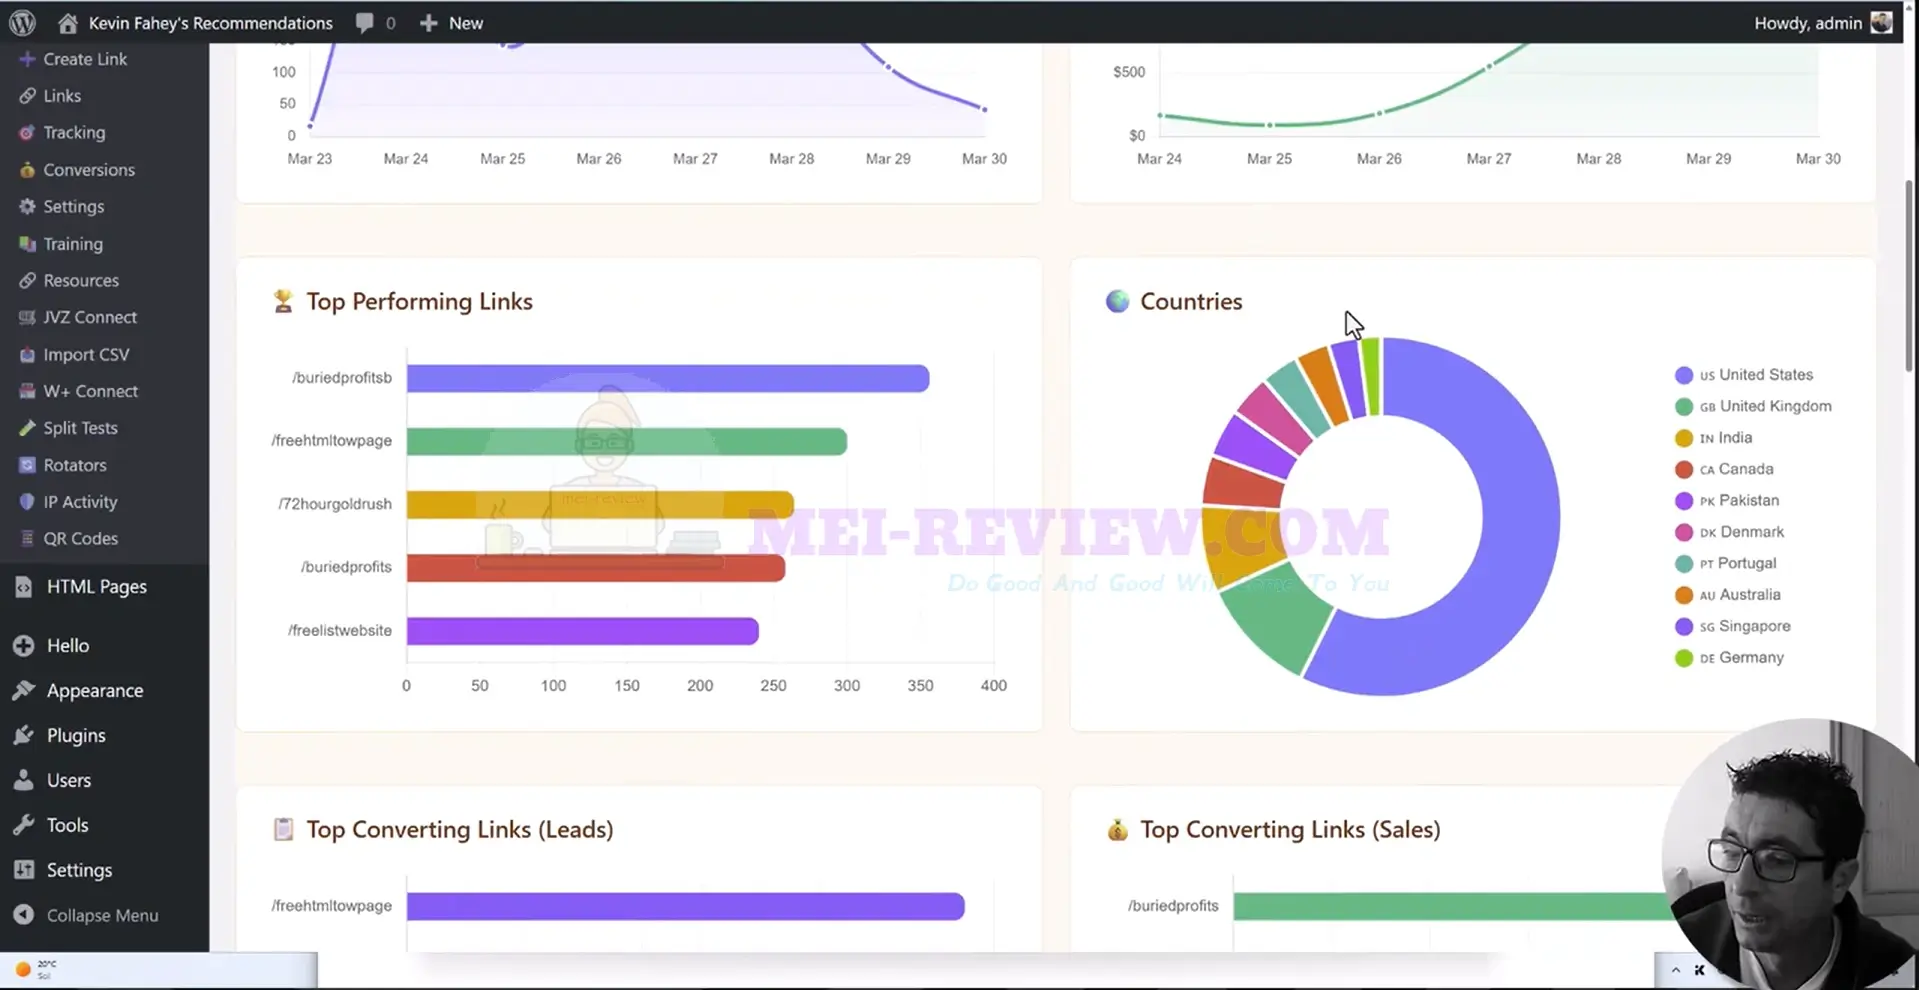1919x990 pixels.
Task: Click the Training sidebar icon
Action: (27, 244)
